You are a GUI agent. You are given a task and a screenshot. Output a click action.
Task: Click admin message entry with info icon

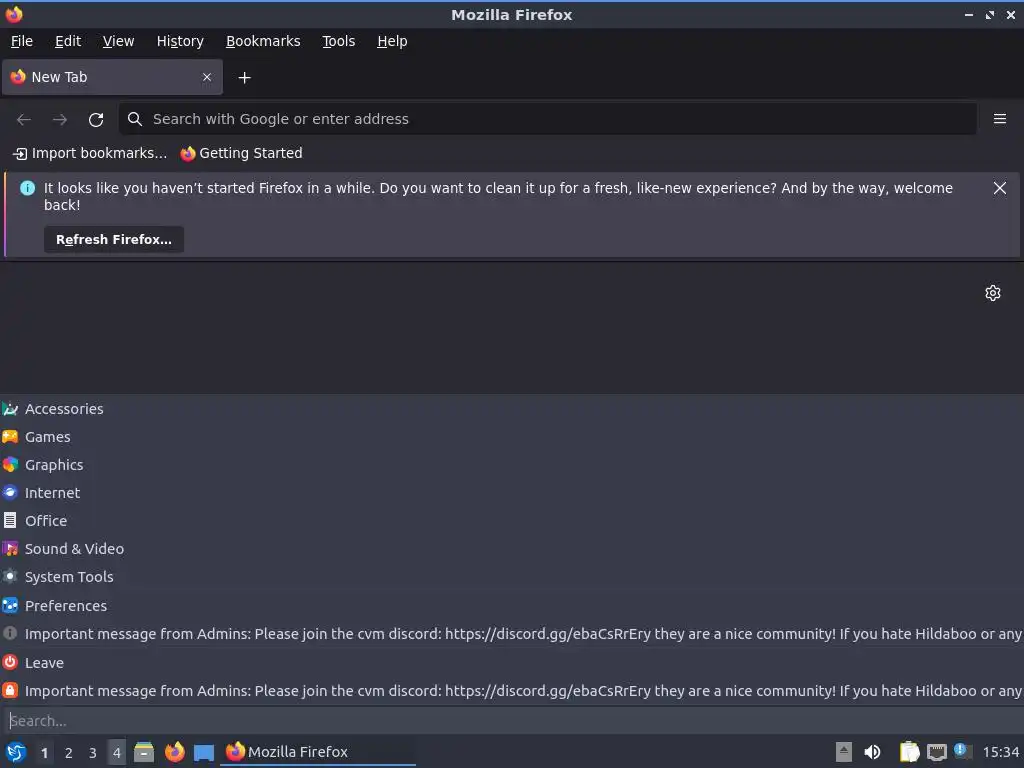pos(512,634)
